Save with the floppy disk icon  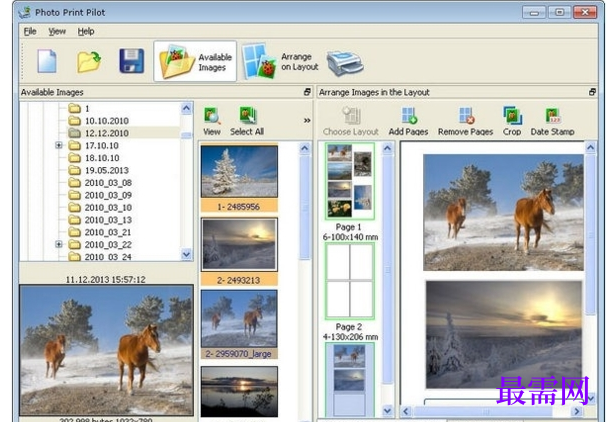pos(131,62)
